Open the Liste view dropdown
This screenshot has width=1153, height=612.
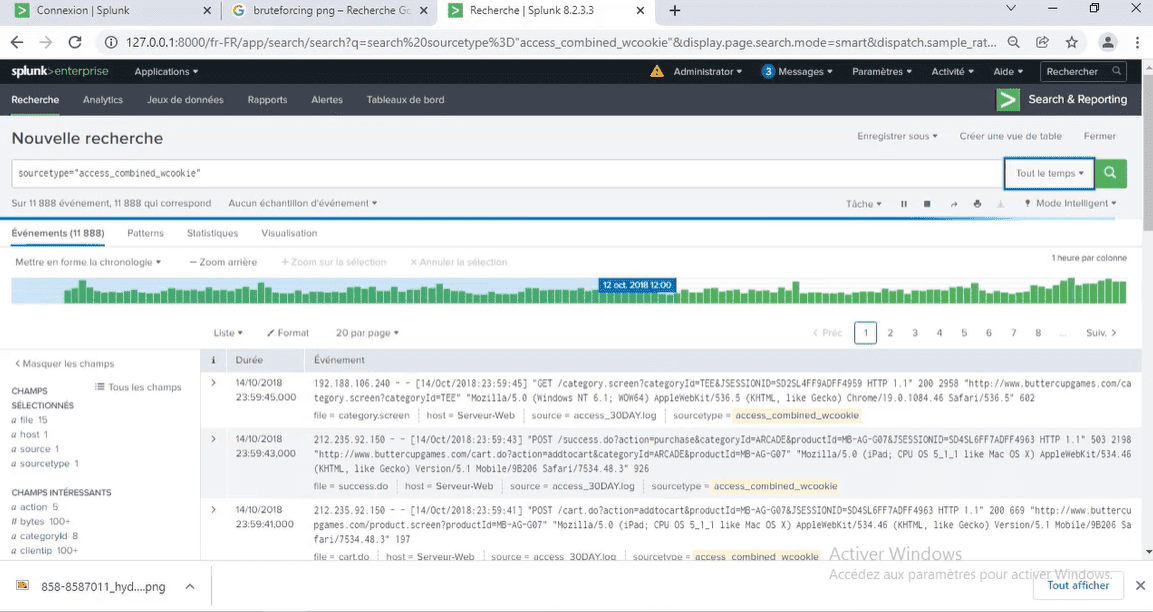(228, 332)
